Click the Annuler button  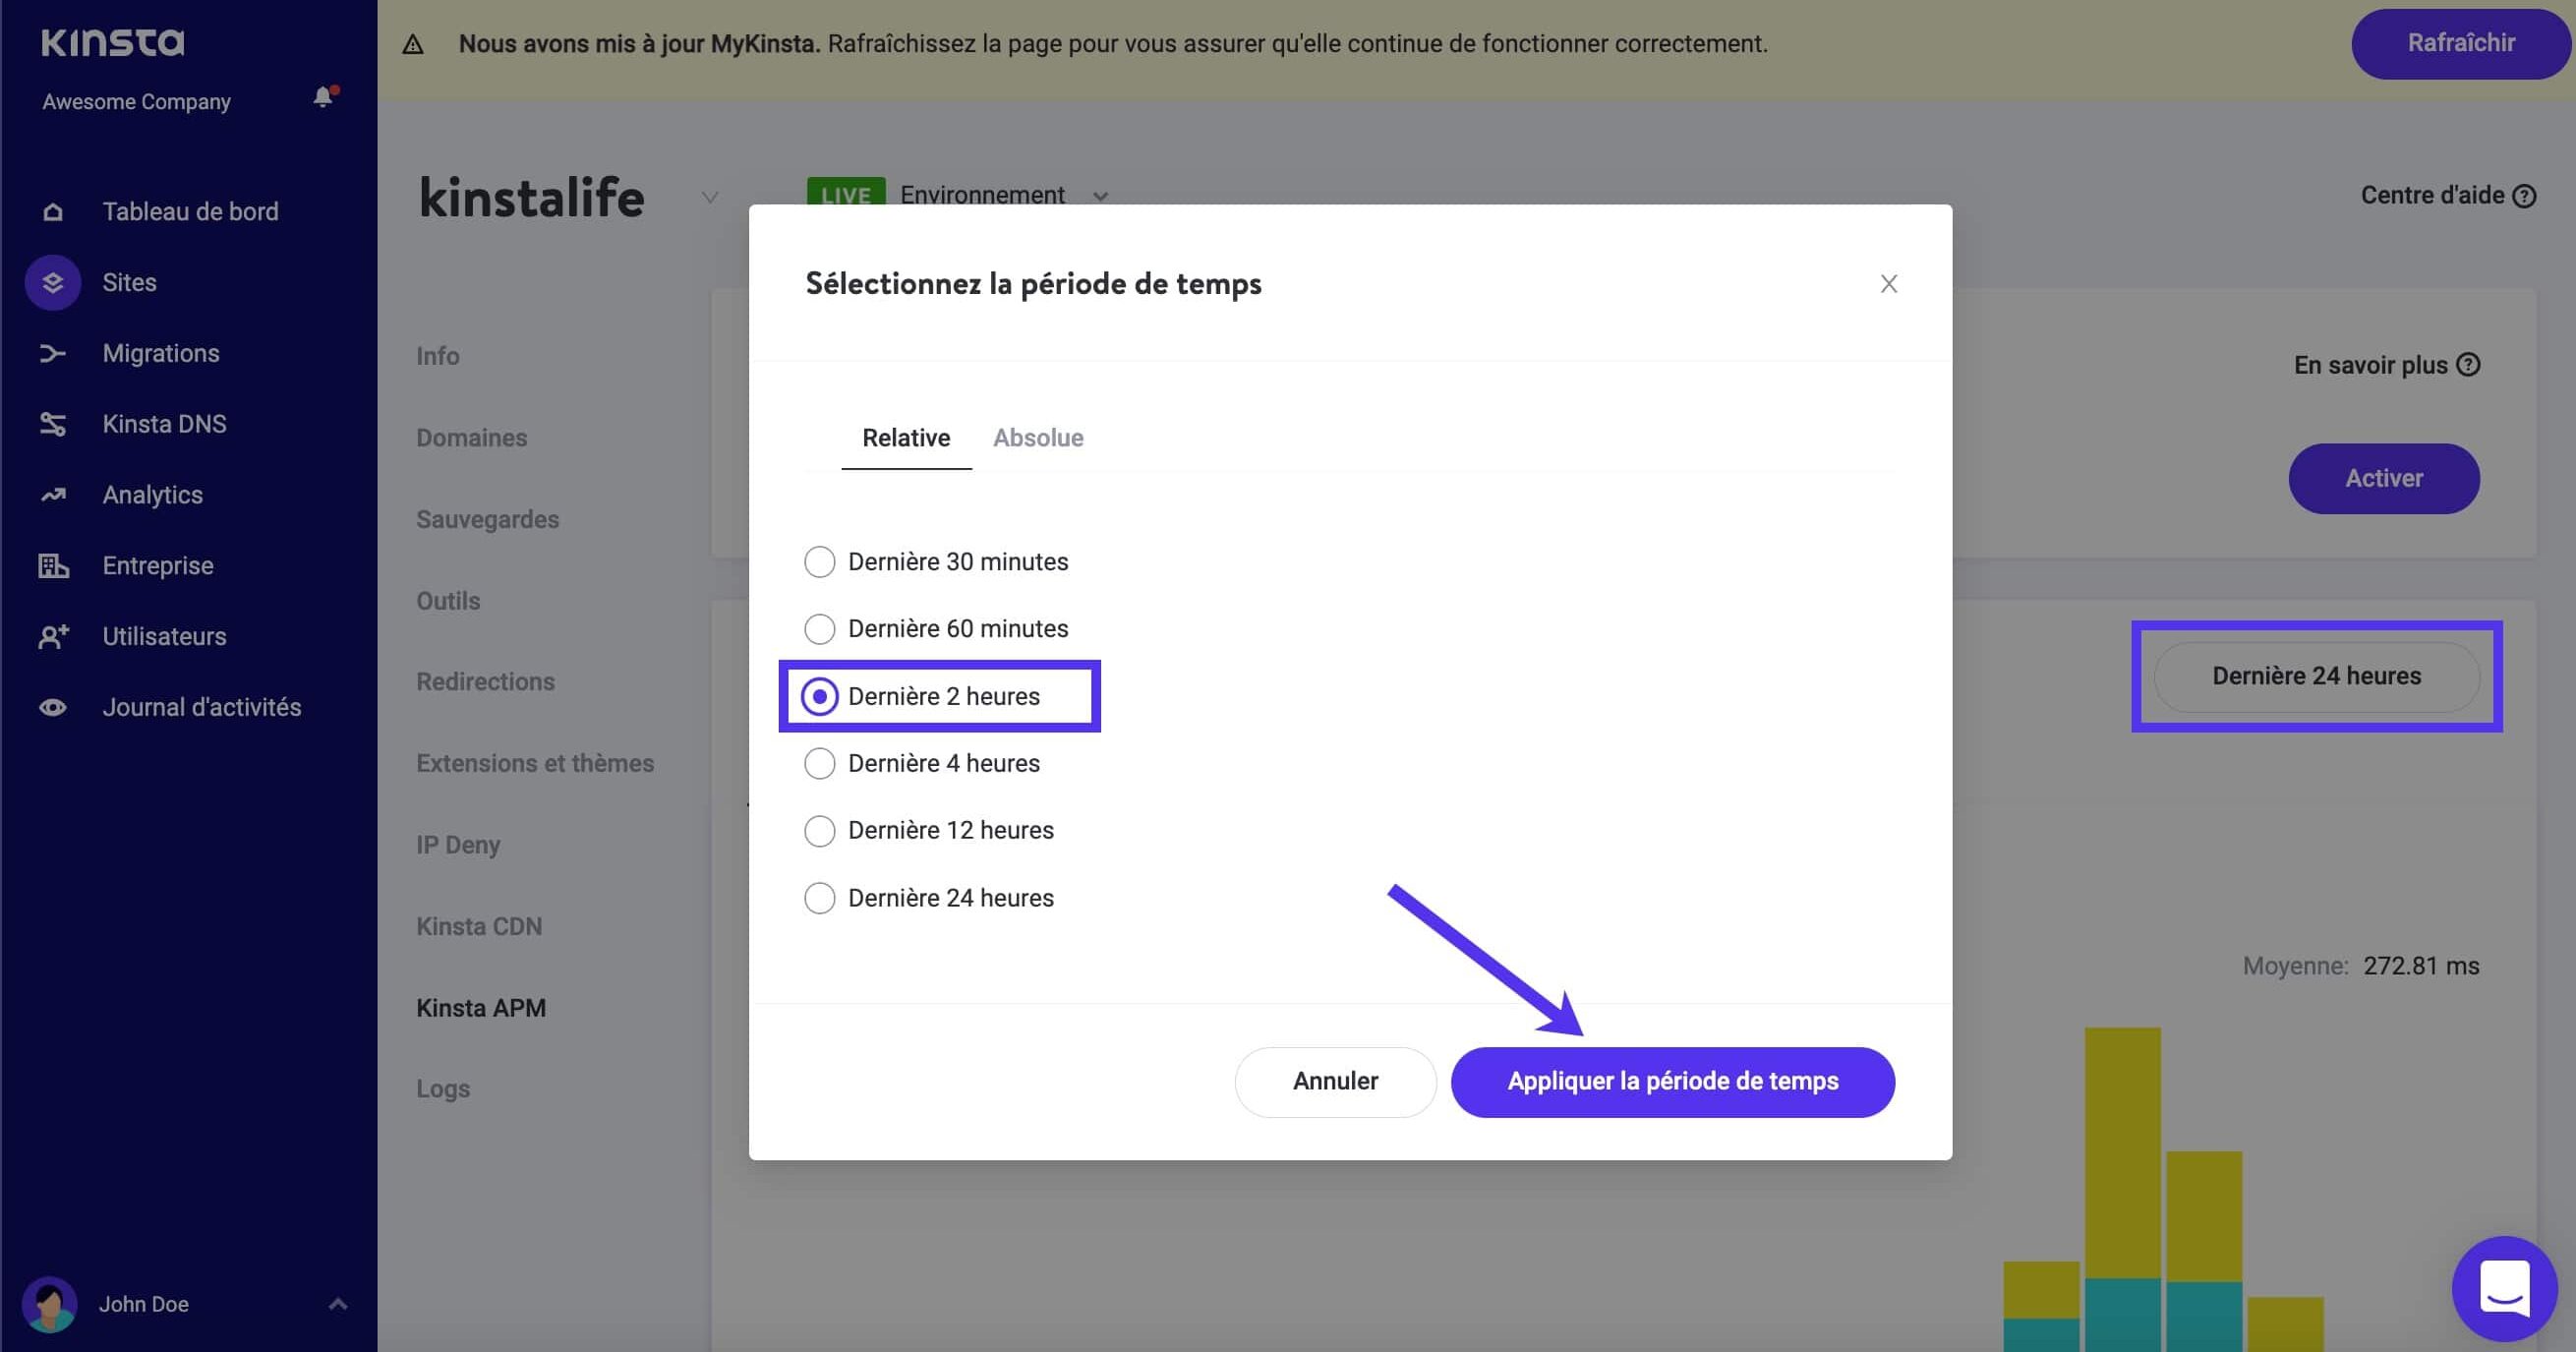(1335, 1082)
